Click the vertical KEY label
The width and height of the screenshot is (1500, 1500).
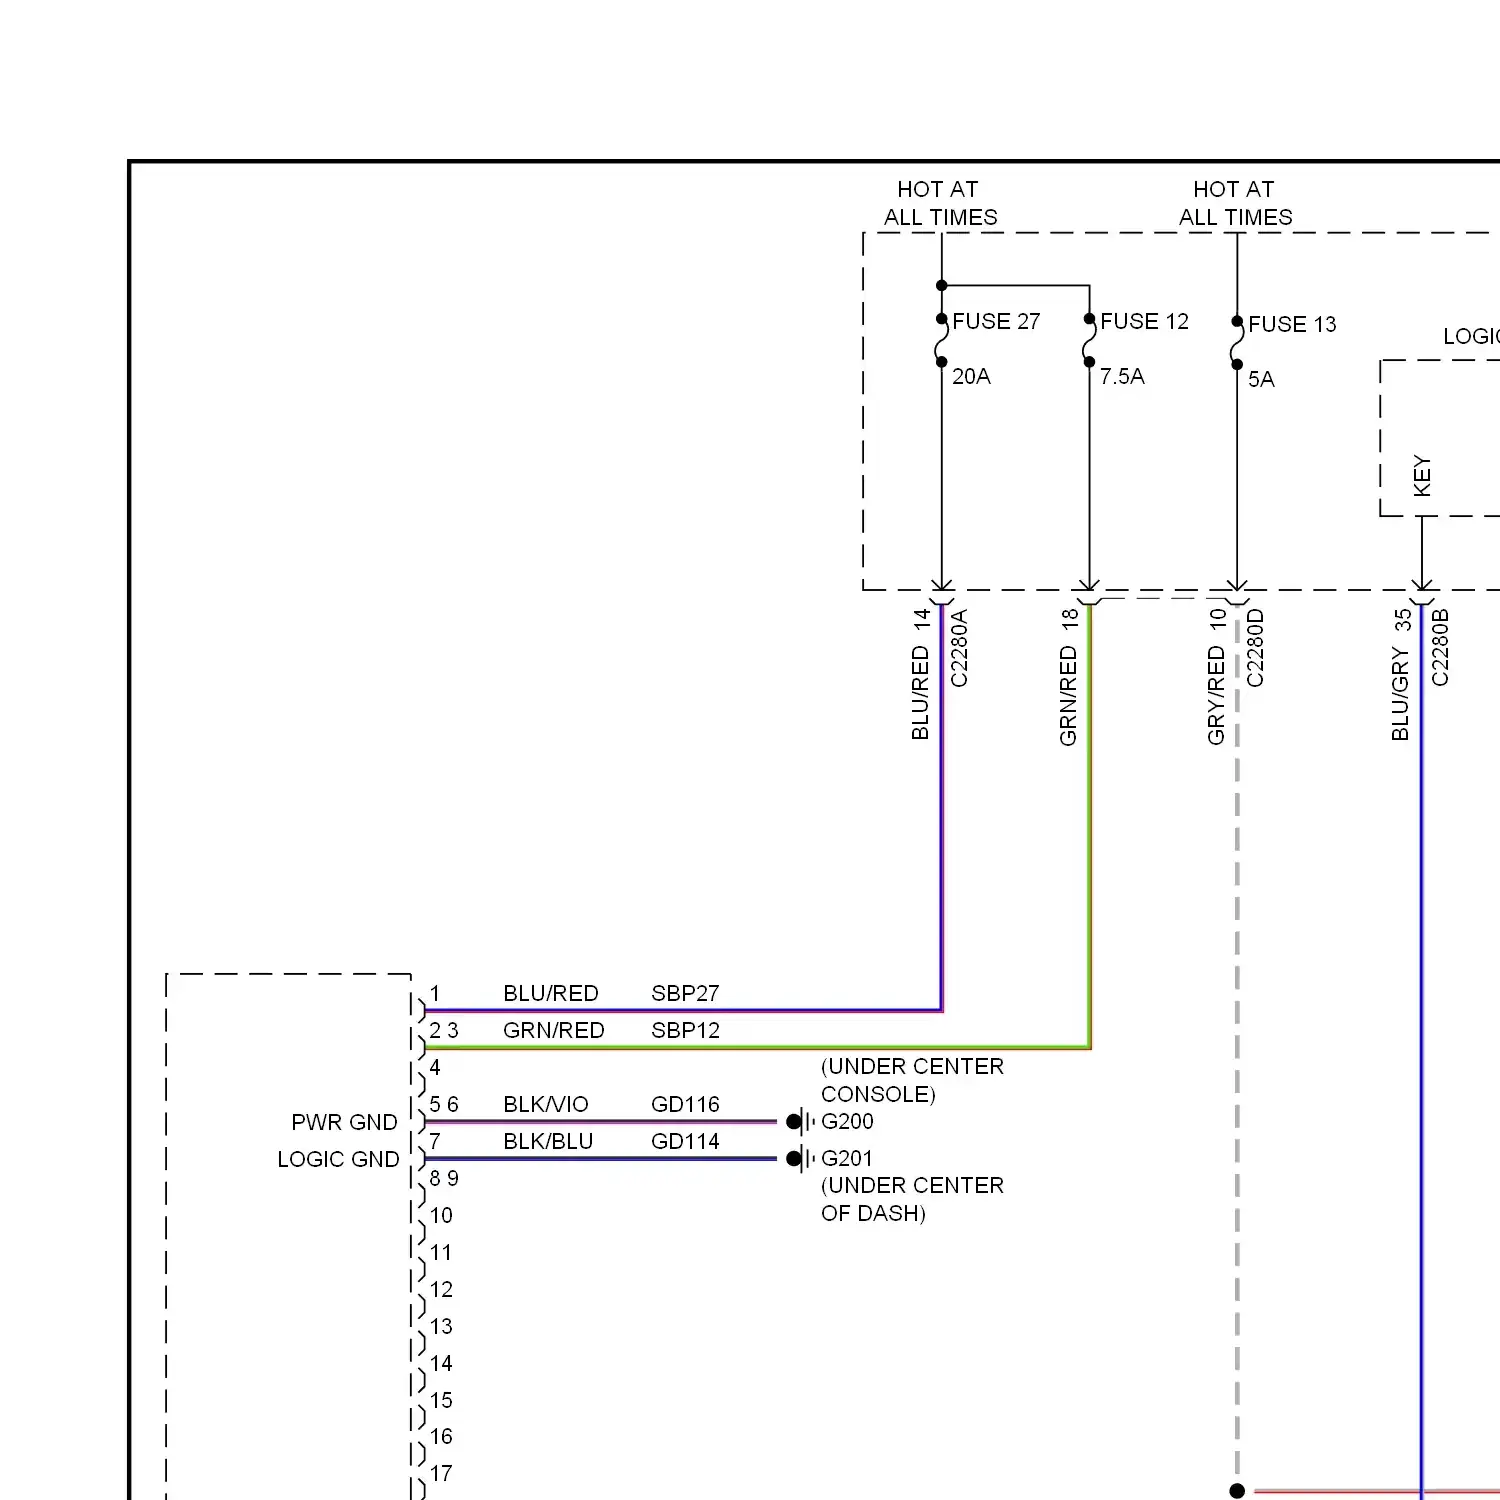tap(1422, 476)
